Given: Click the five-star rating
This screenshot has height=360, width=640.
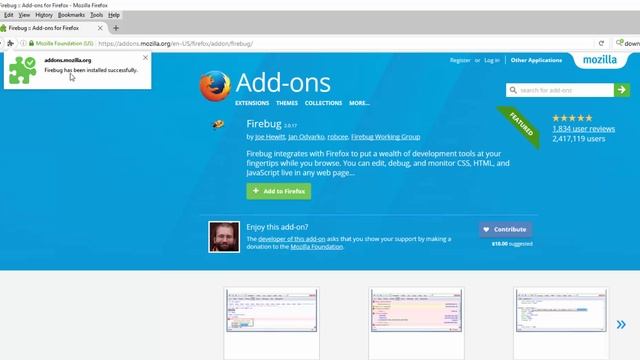Looking at the screenshot, I should (572, 118).
